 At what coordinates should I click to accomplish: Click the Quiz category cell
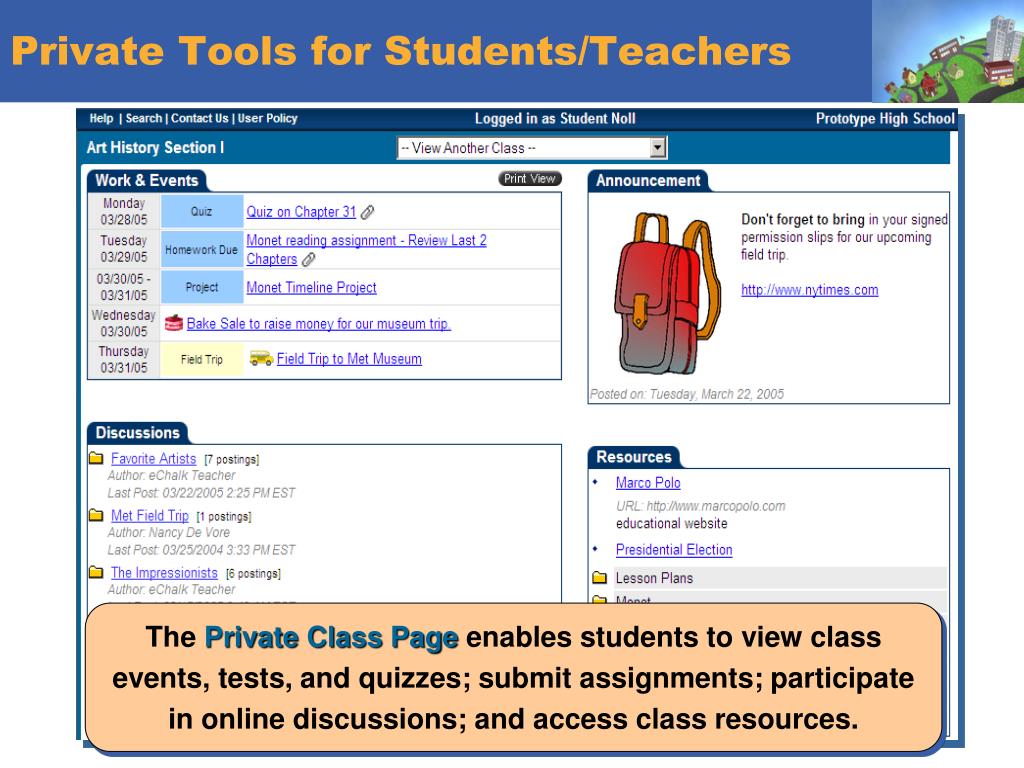pos(202,212)
